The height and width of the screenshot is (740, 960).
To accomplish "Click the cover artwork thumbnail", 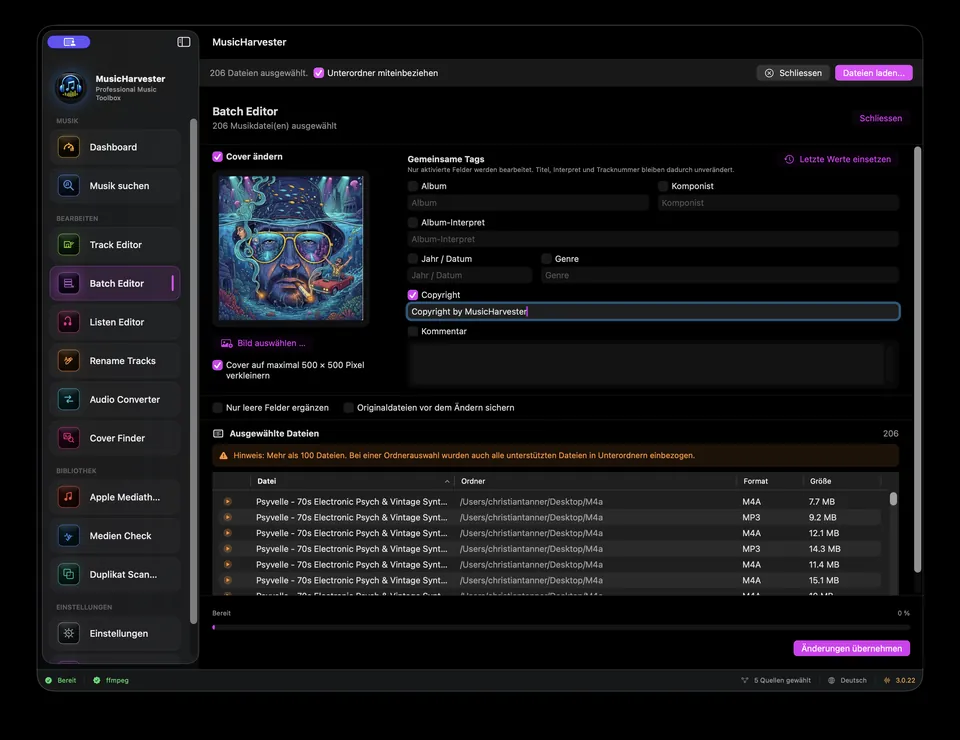I will [291, 248].
